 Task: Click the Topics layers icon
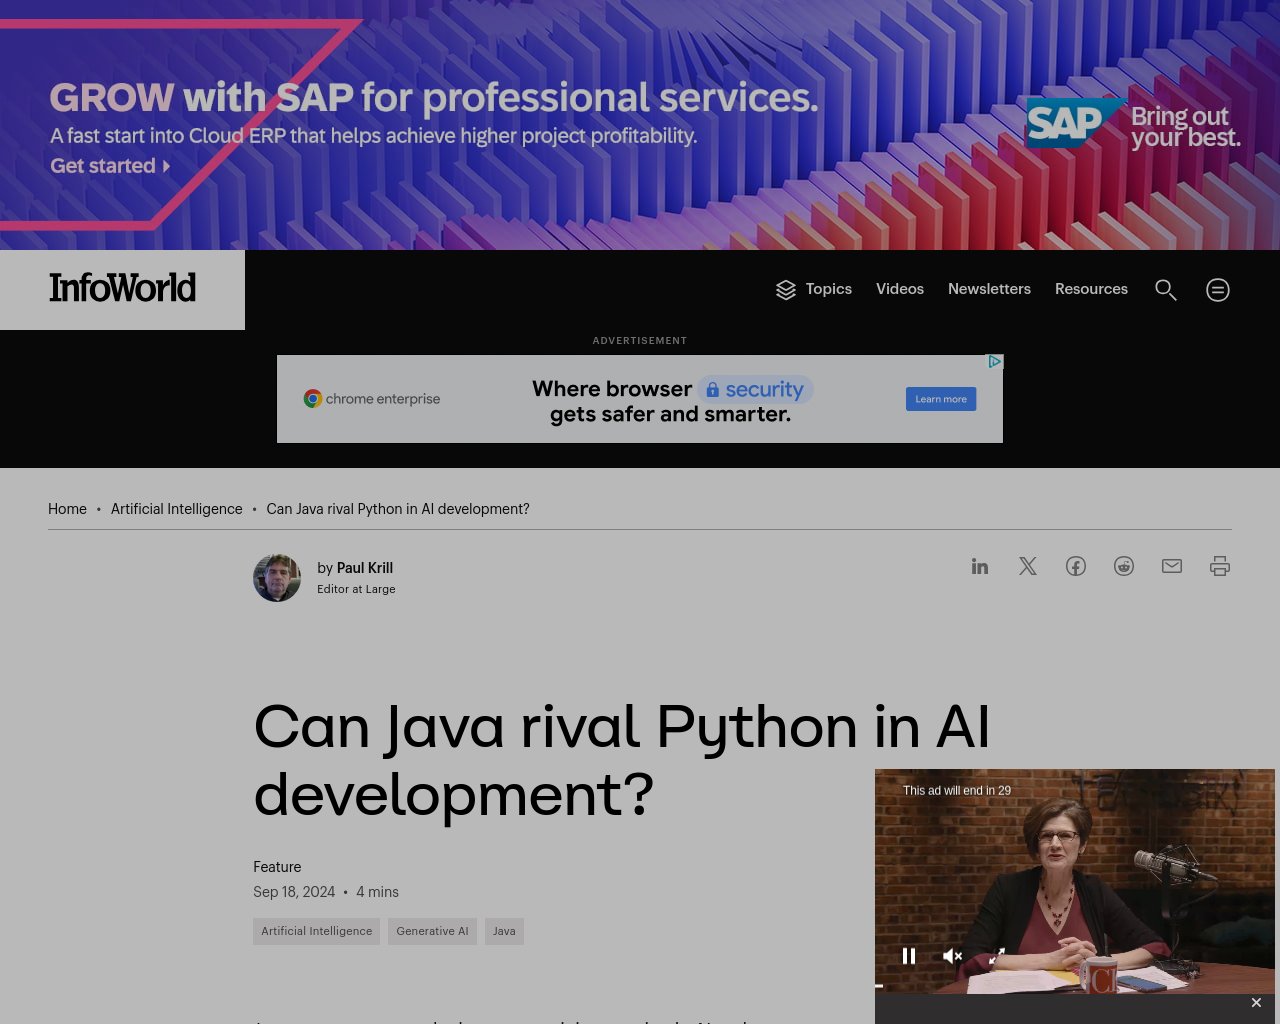tap(786, 290)
